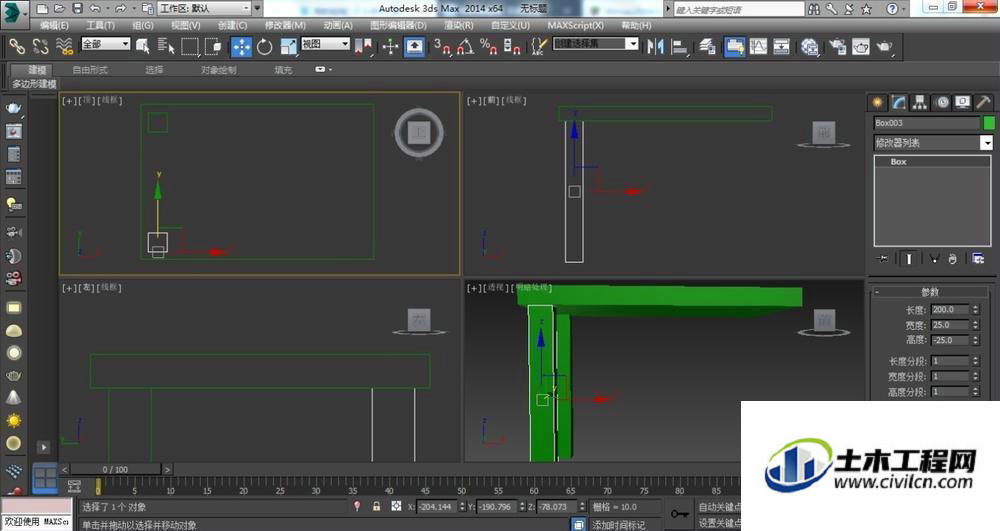Viewport: 1000px width, 531px height.
Task: Open the MAXScript(X) menu
Action: 576,25
